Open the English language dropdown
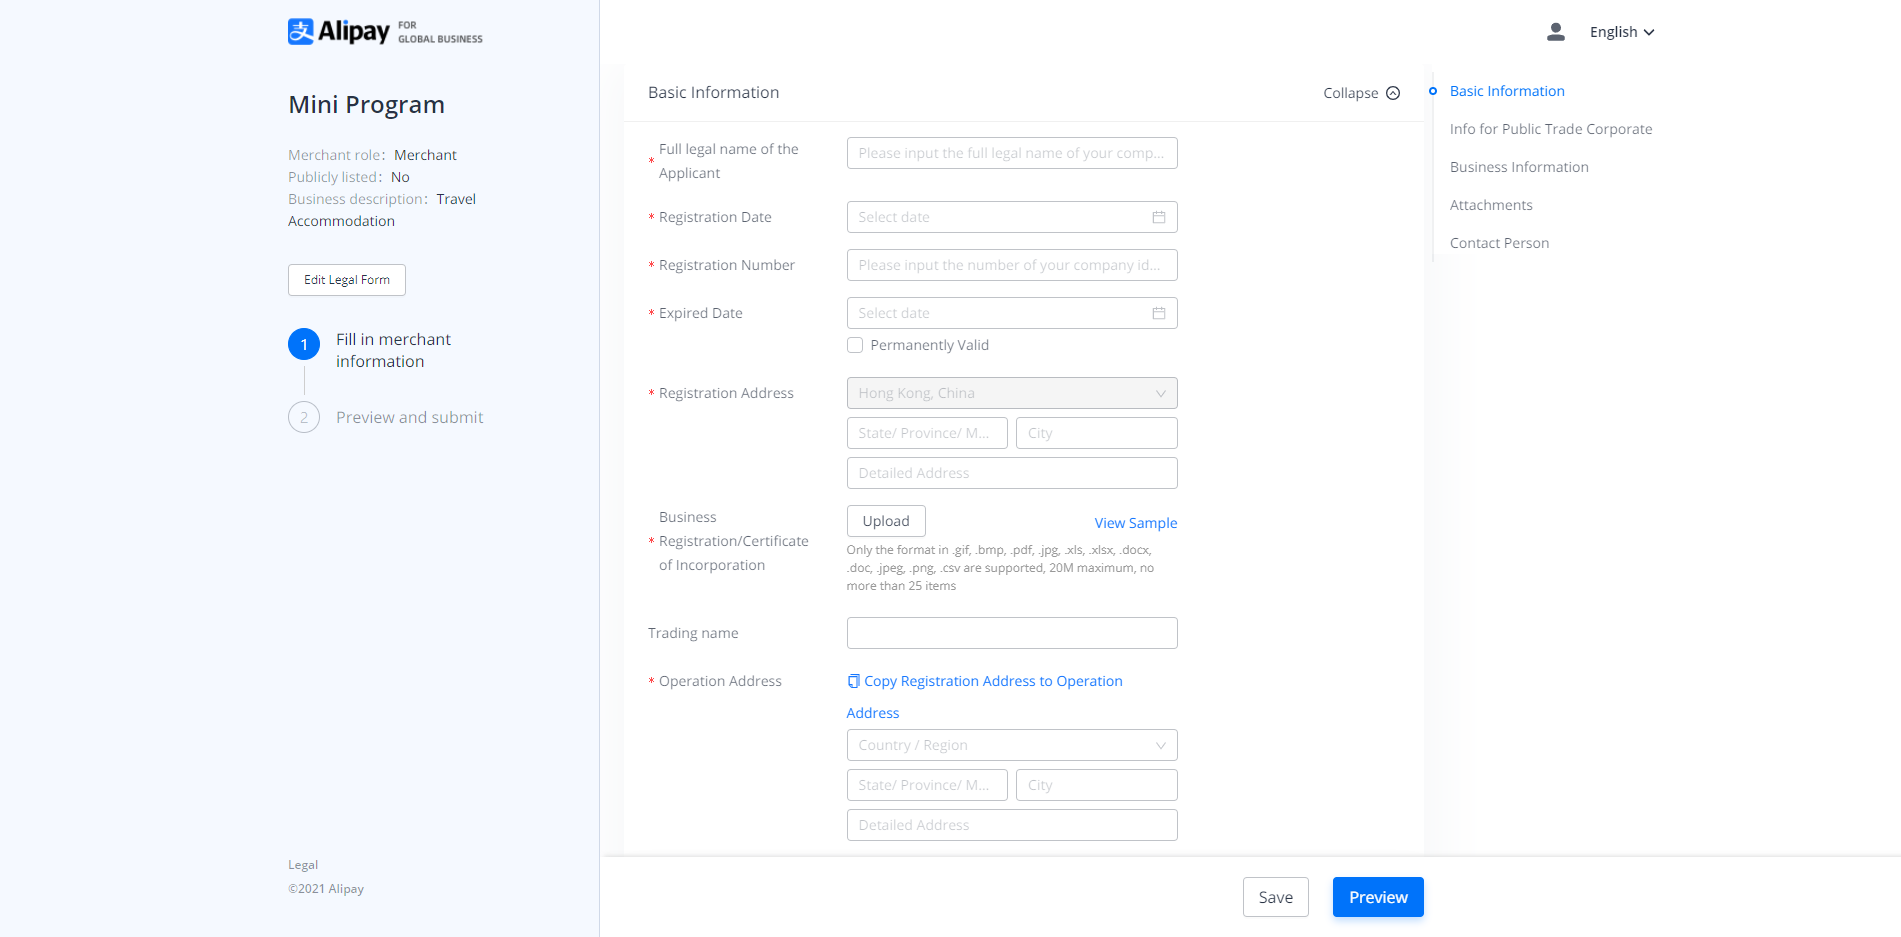 (1621, 32)
